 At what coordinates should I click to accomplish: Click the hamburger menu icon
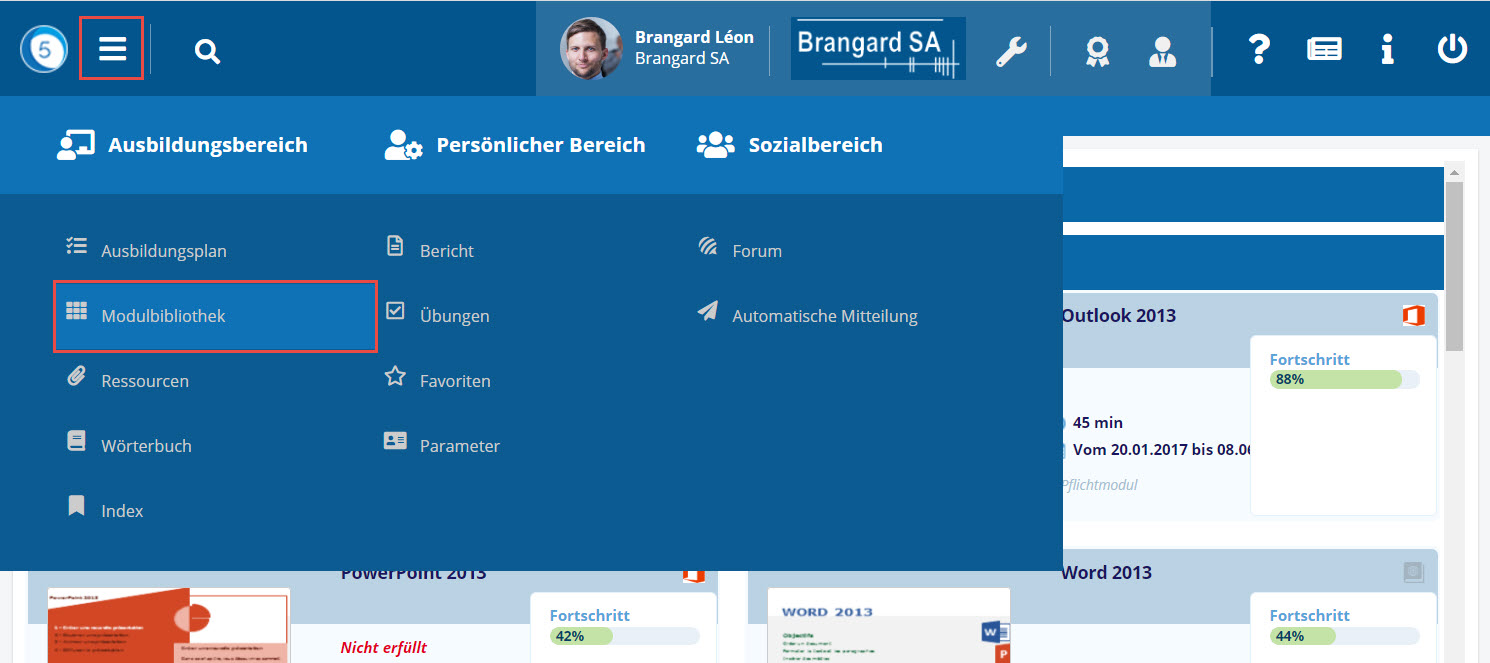(x=112, y=48)
